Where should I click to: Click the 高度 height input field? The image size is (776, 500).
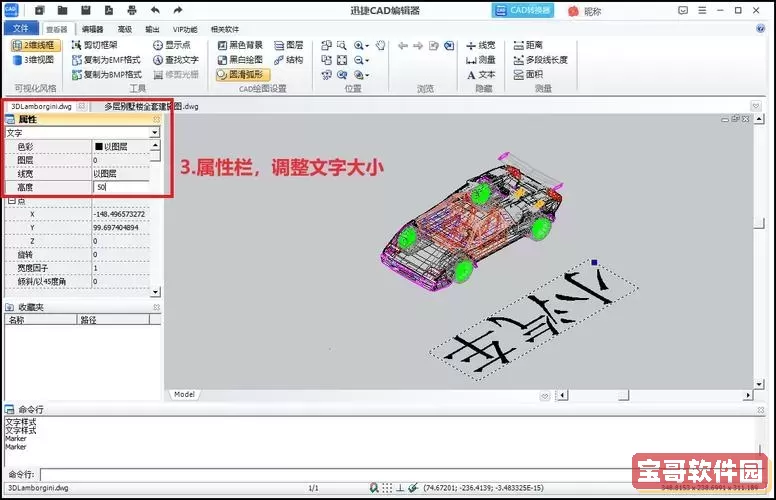point(121,187)
